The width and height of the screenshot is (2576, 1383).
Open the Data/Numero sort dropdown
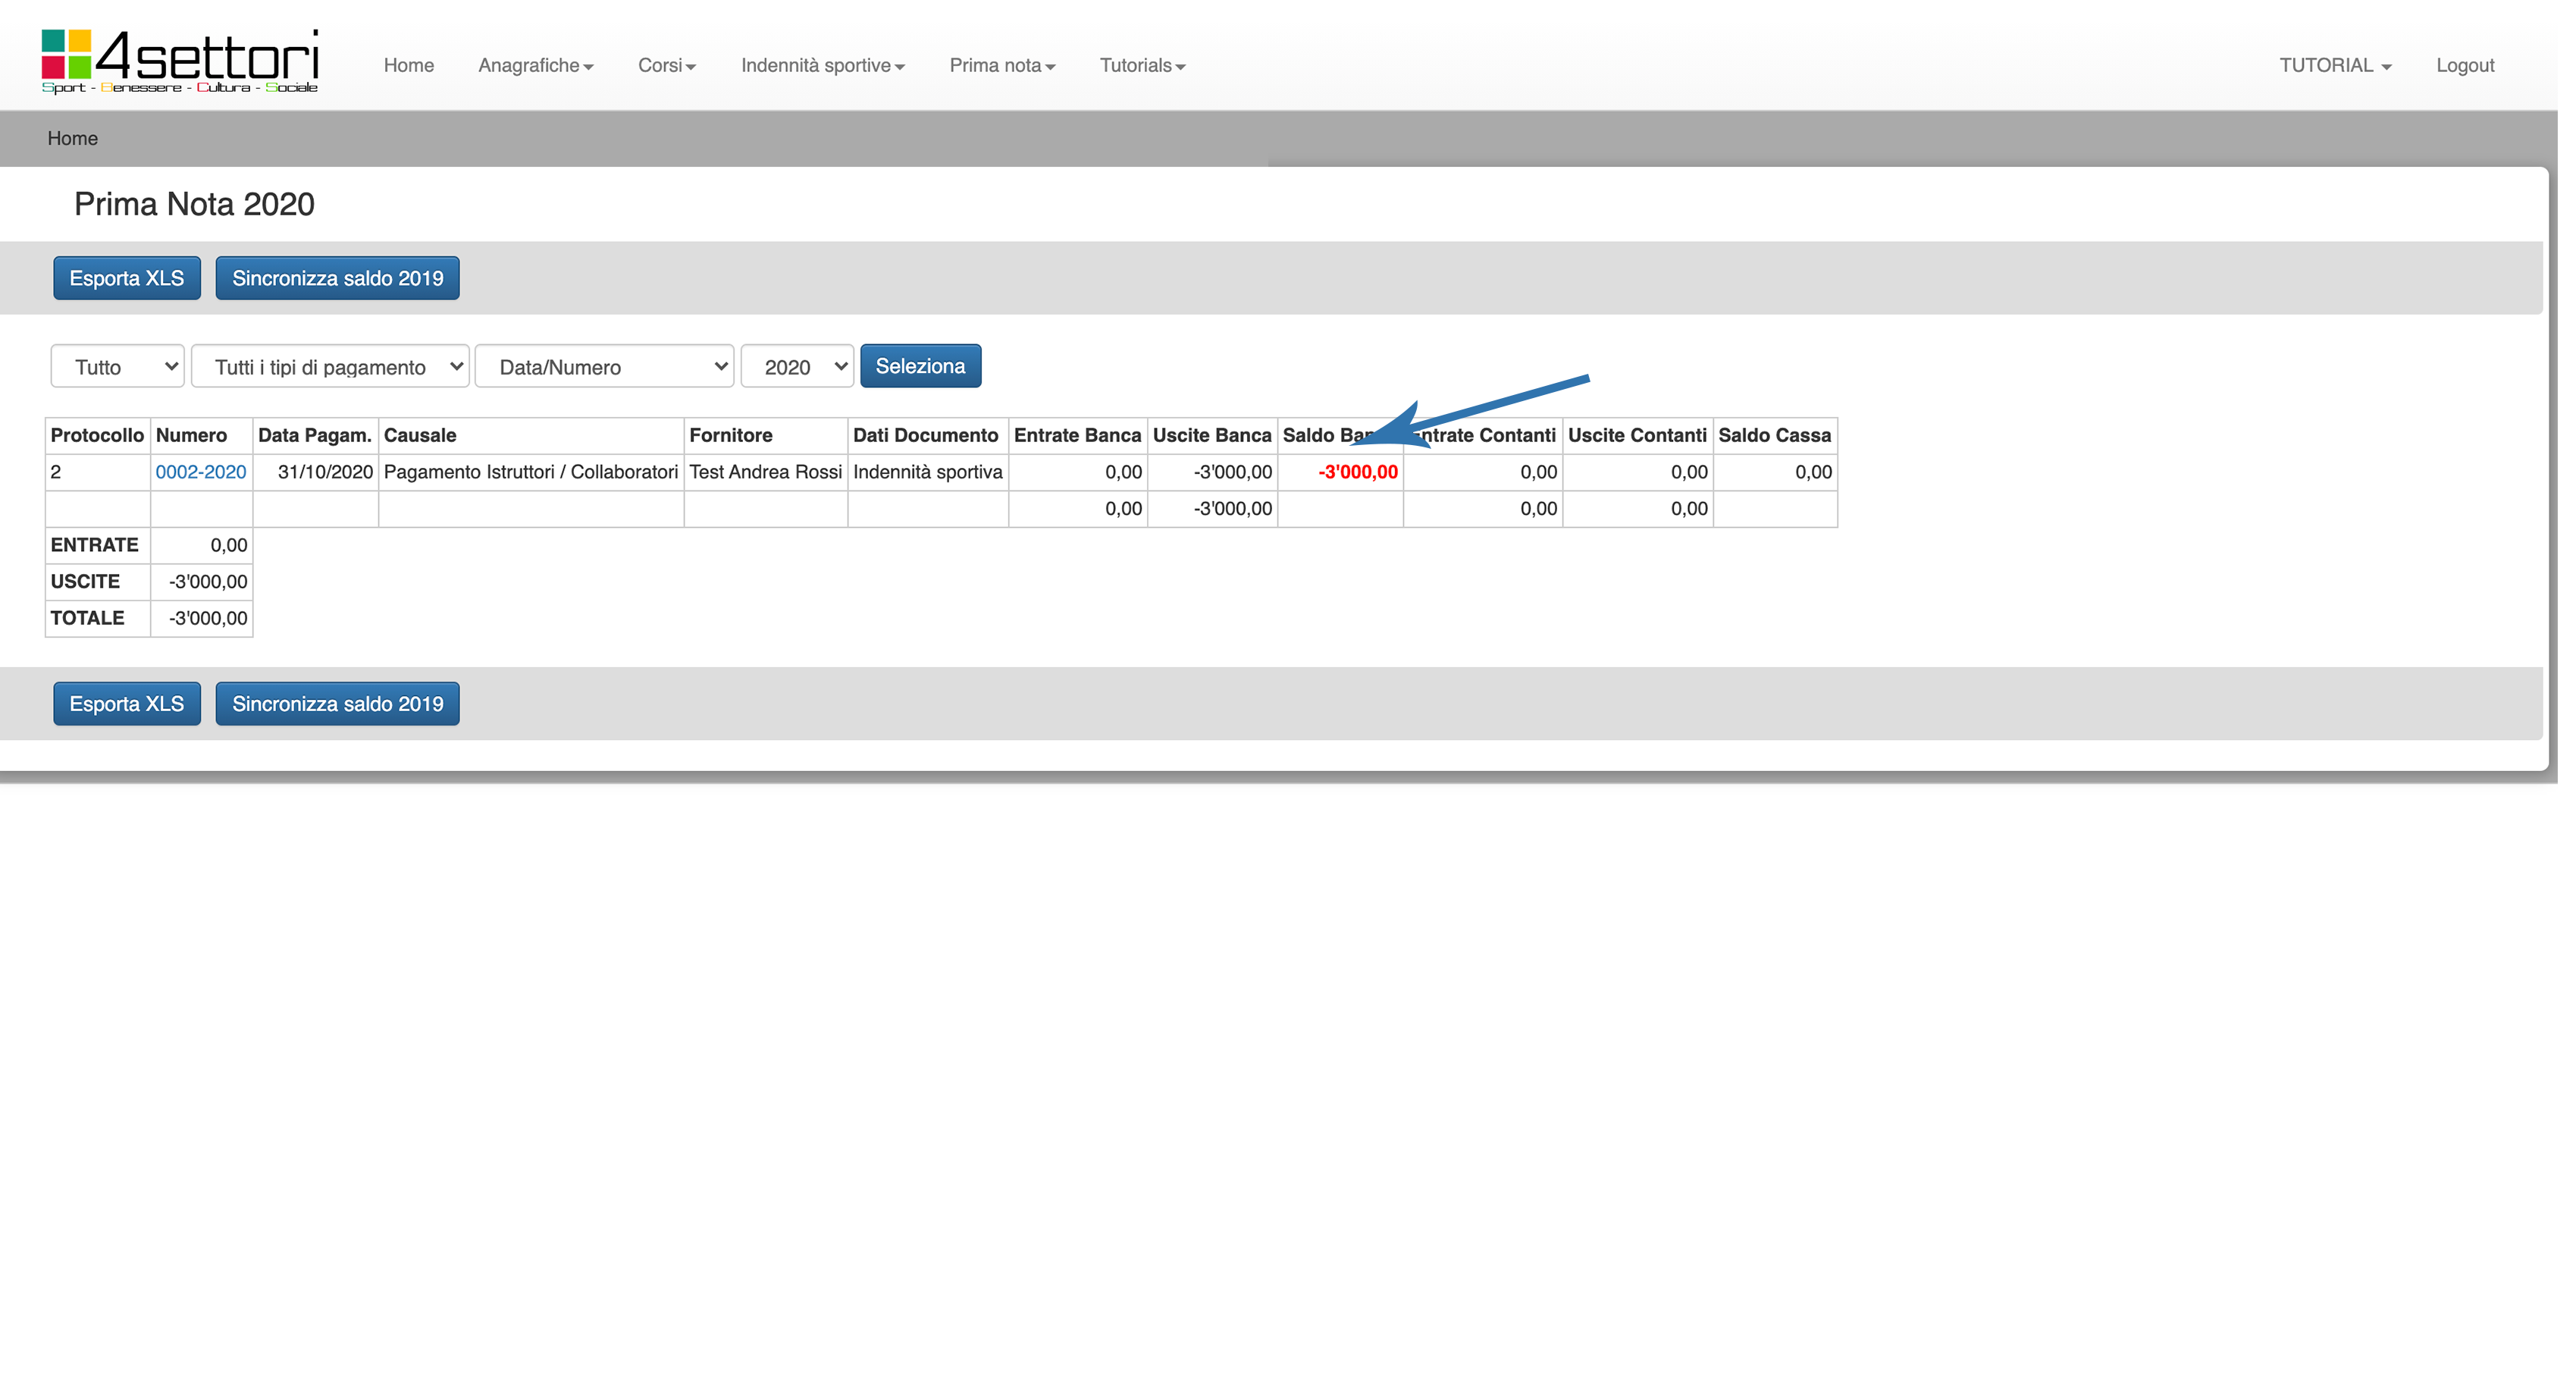604,367
